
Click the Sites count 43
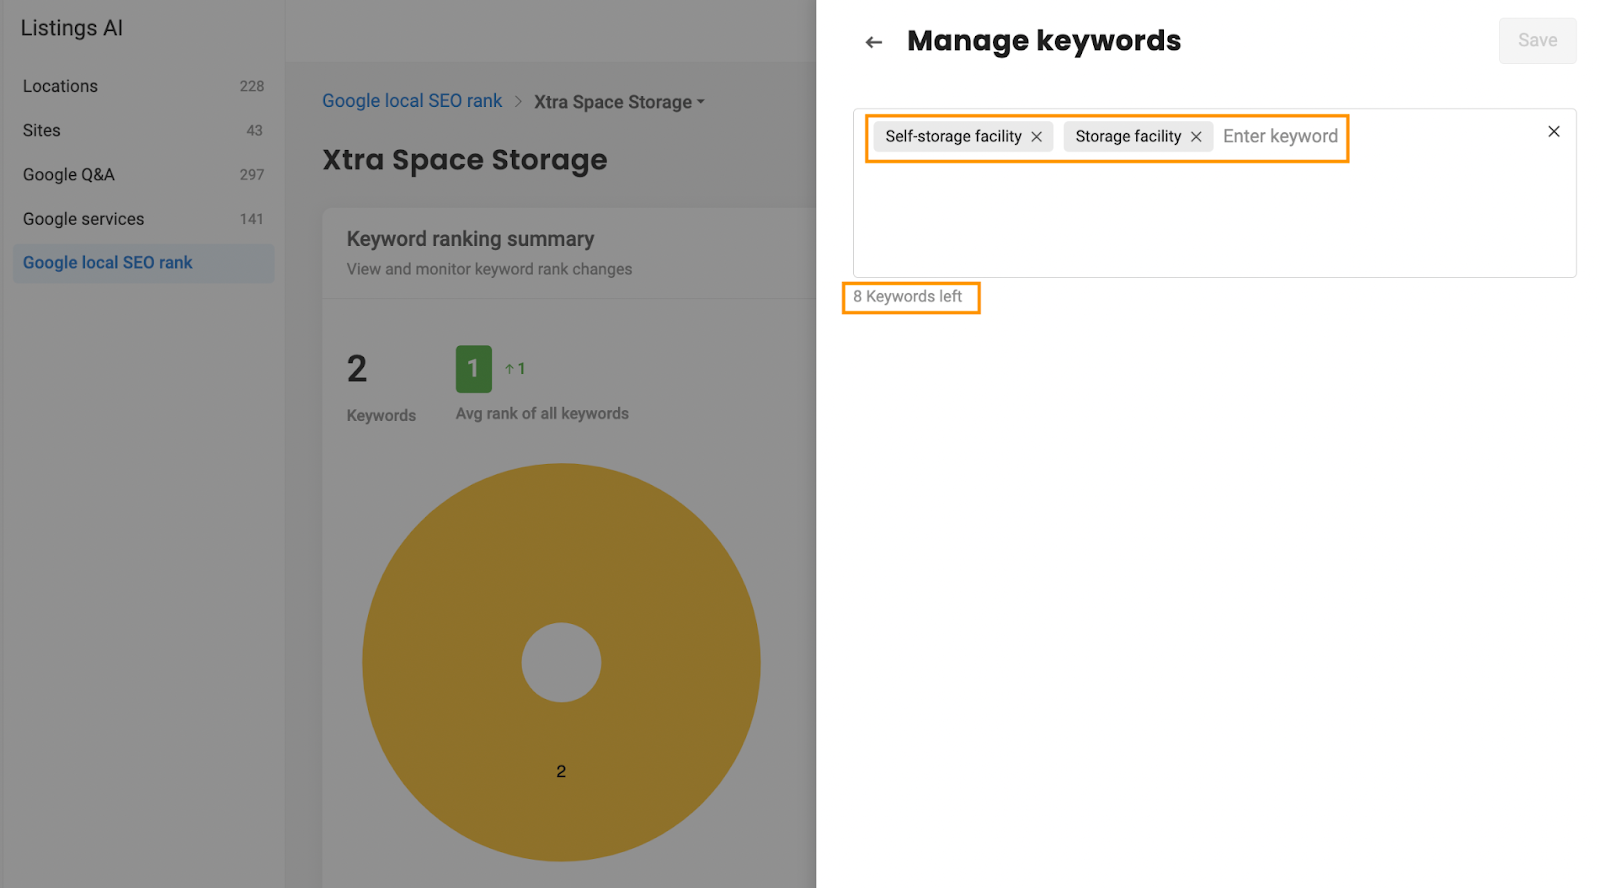click(255, 131)
